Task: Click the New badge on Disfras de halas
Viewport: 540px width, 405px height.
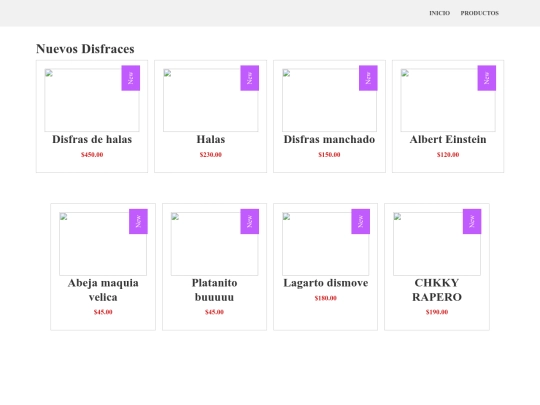Action: click(131, 78)
